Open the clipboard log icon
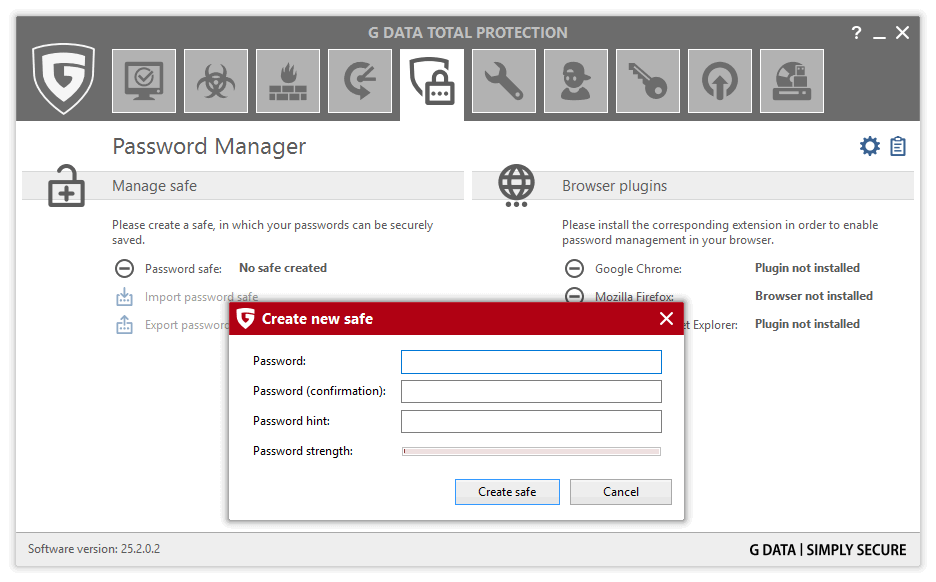 click(x=898, y=146)
